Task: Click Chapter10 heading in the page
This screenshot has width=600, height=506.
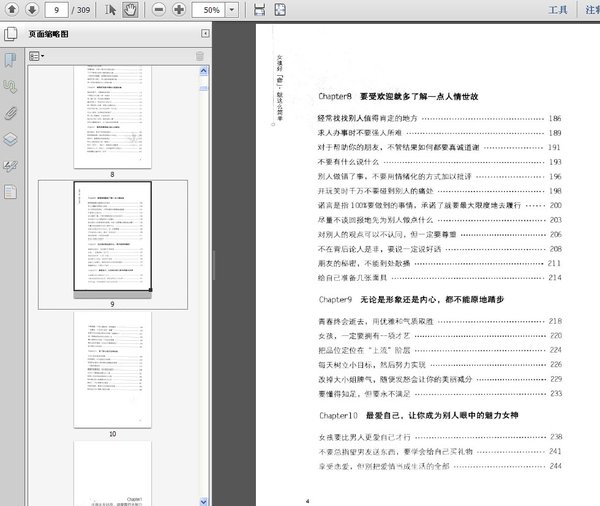Action: [x=419, y=416]
